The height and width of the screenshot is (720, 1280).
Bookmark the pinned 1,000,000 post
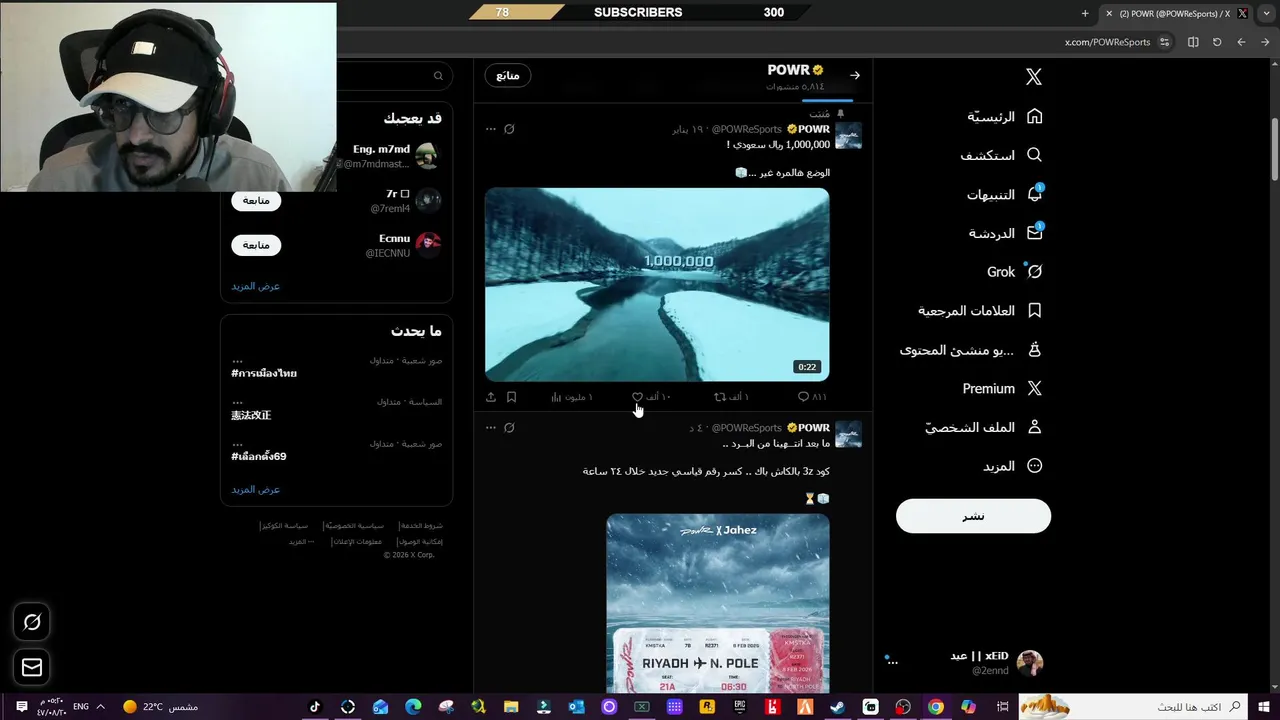pos(511,397)
